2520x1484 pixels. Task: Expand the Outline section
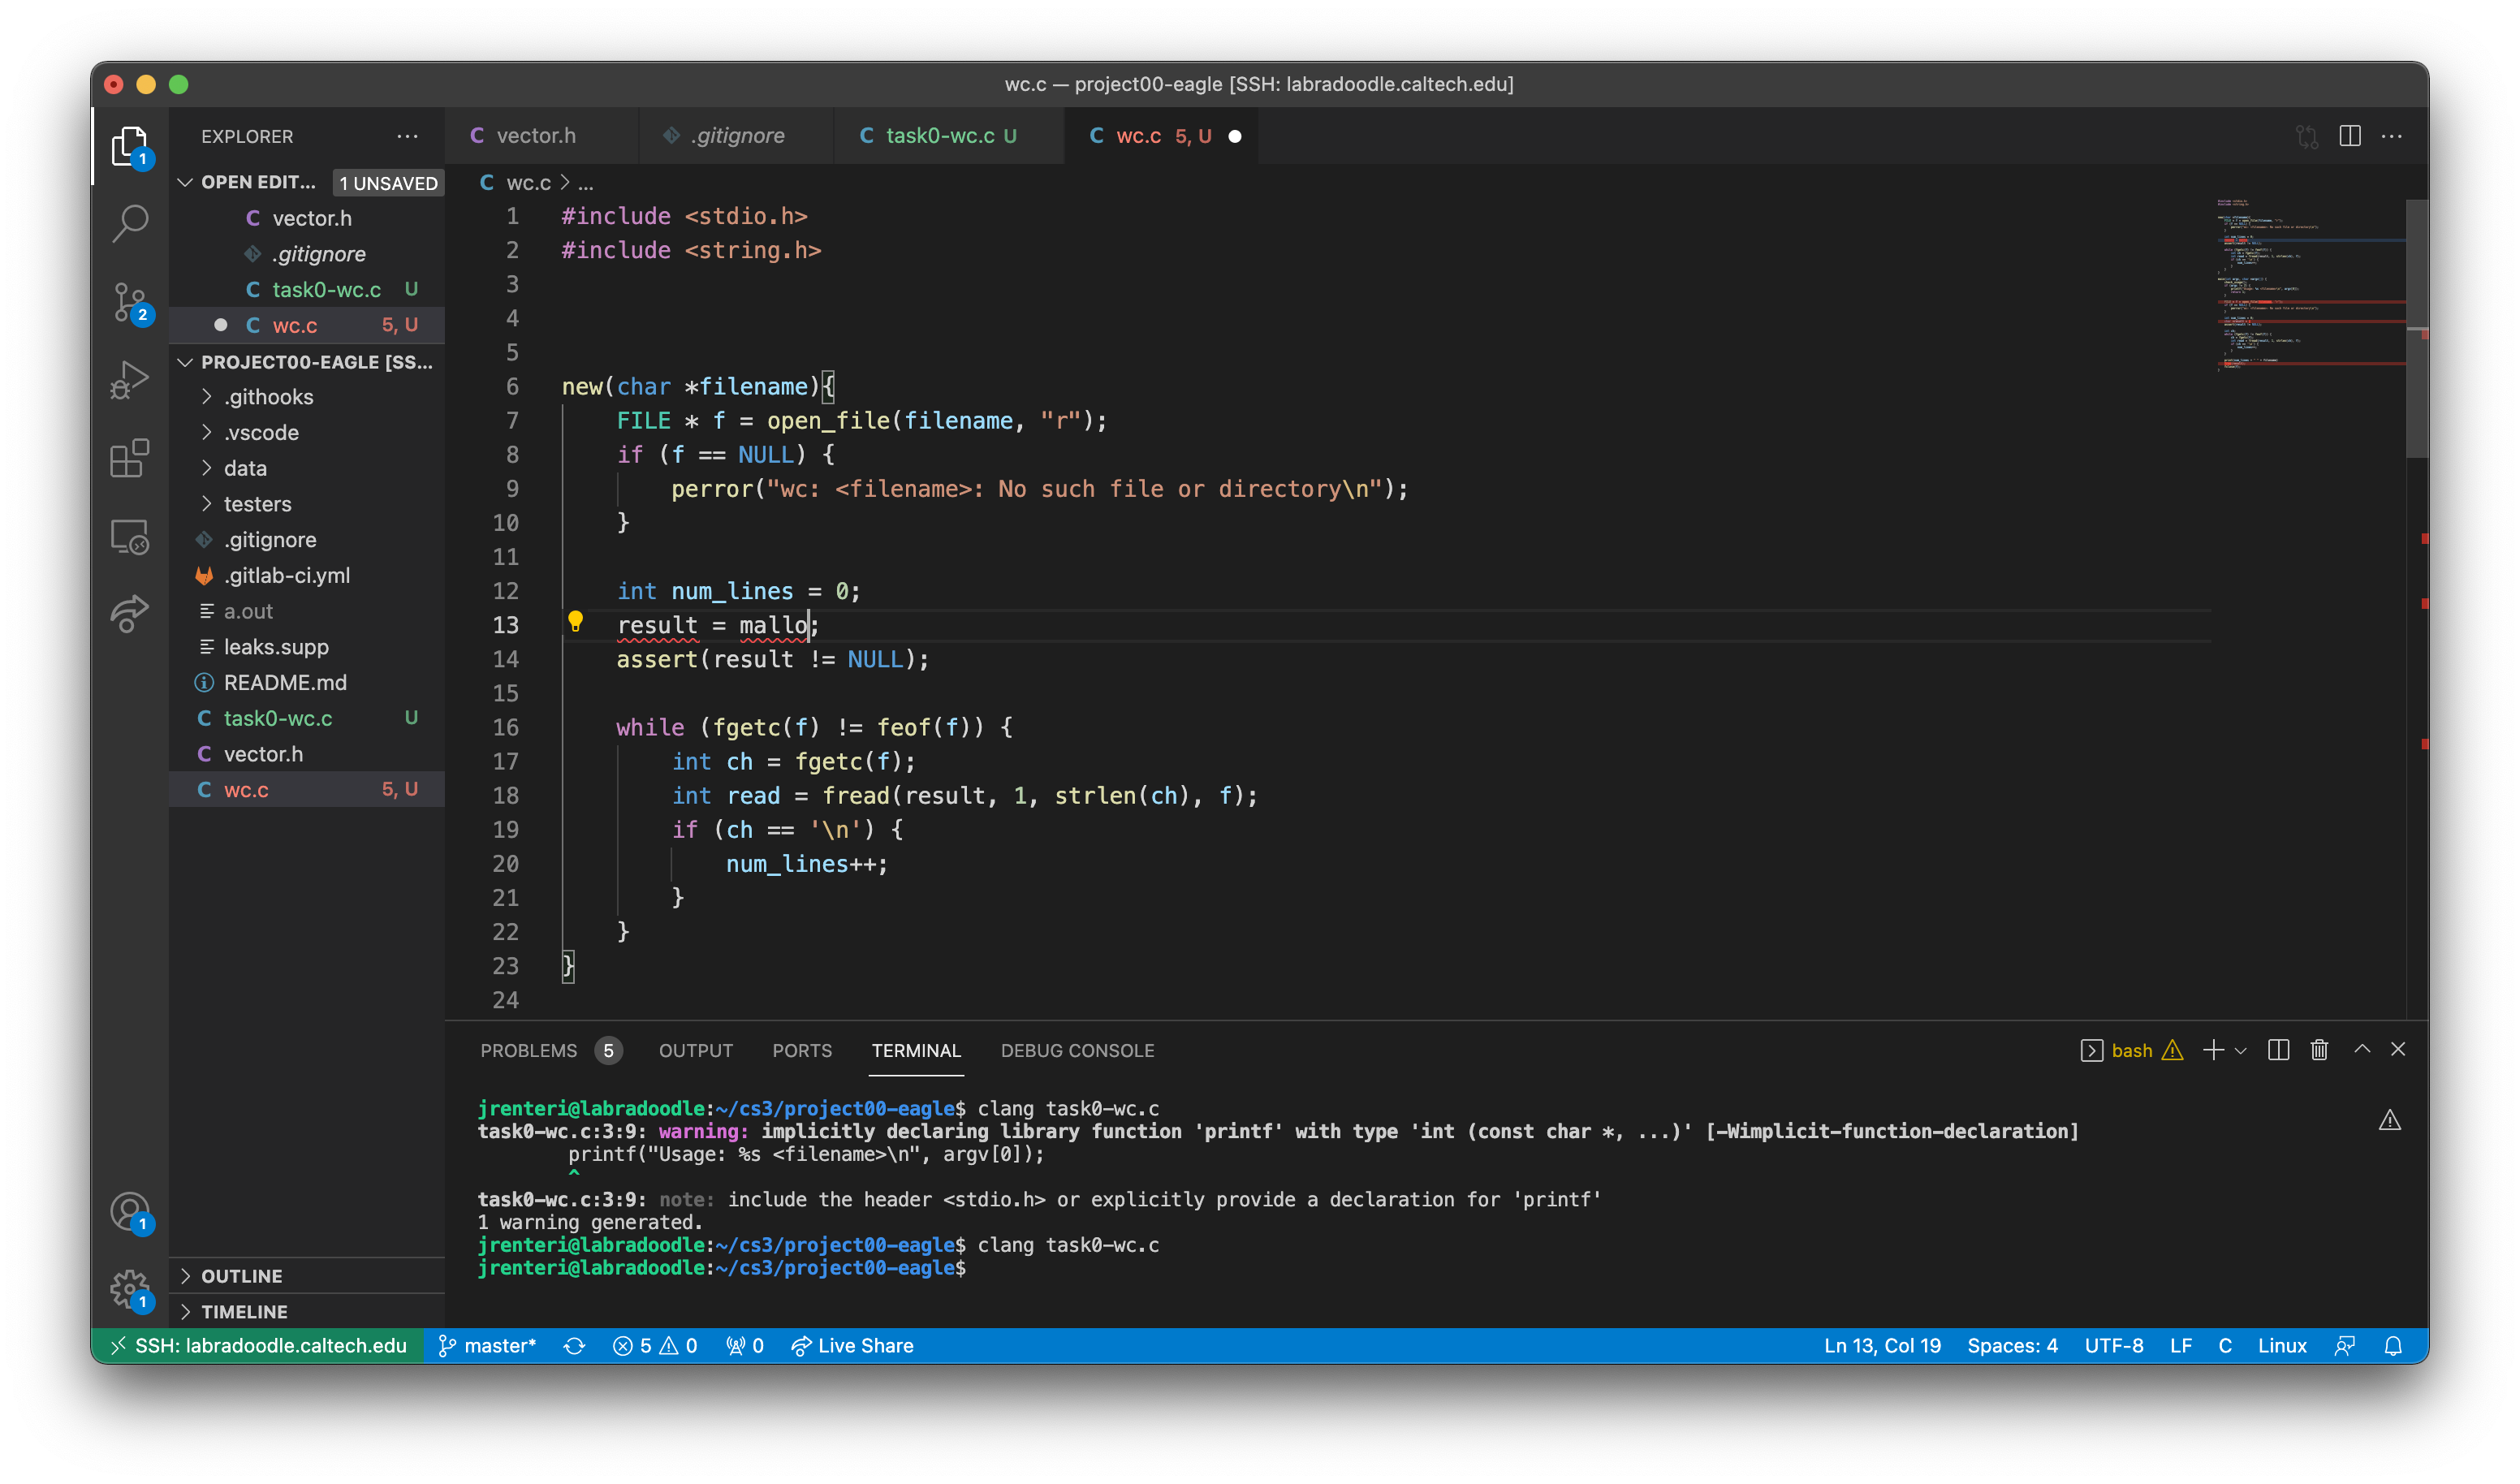241,1276
